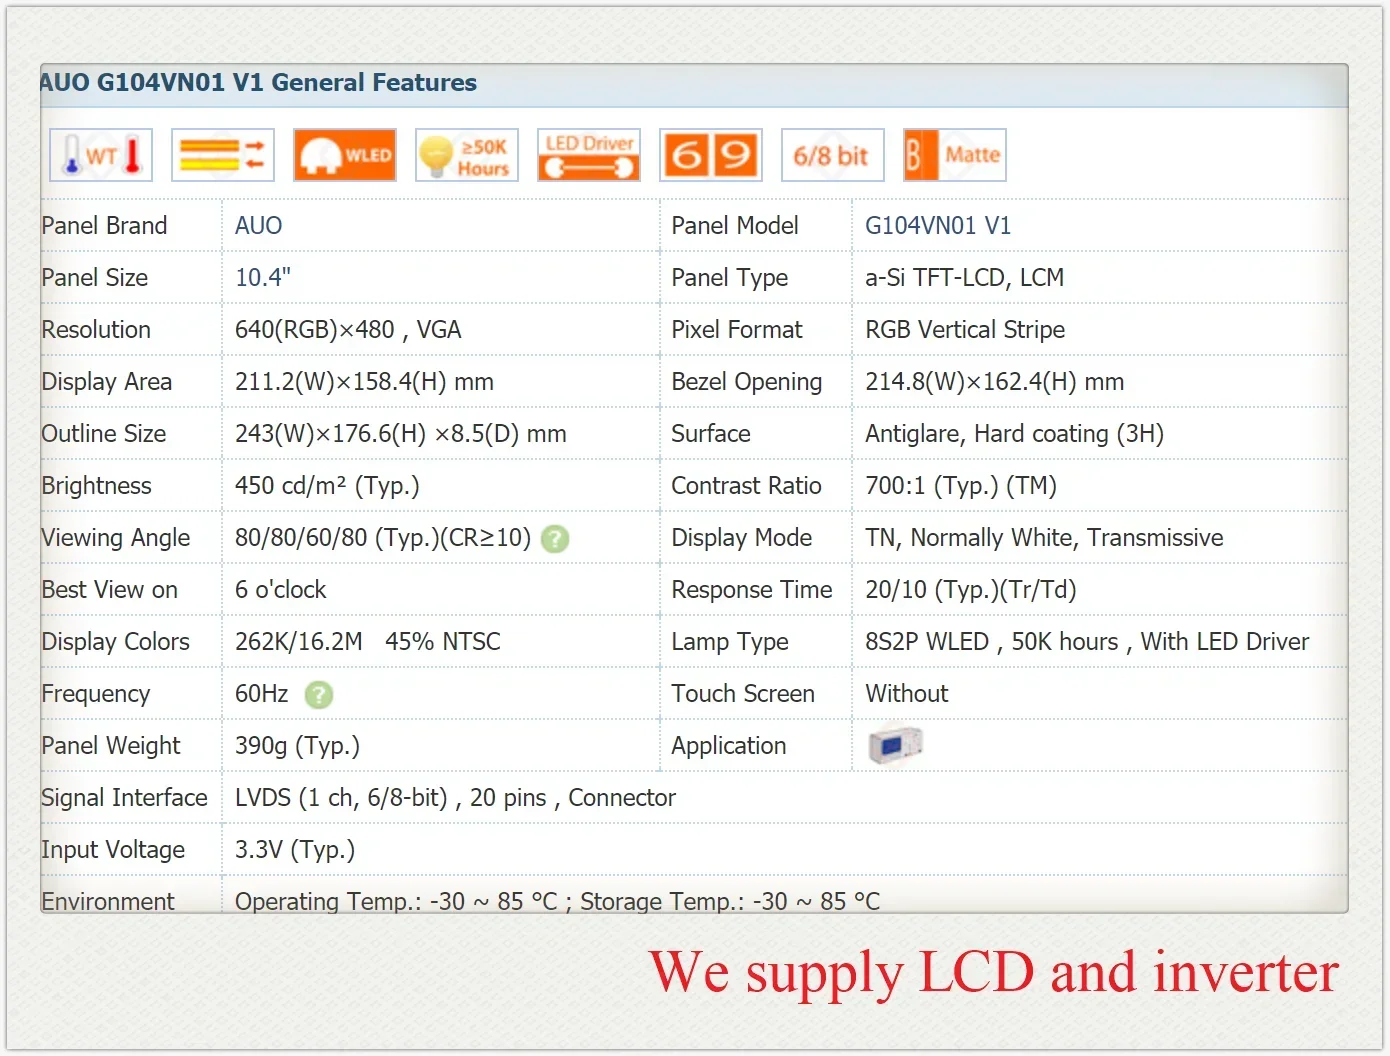Click the 'Signal Interface' row label
Image resolution: width=1390 pixels, height=1056 pixels.
tap(124, 798)
